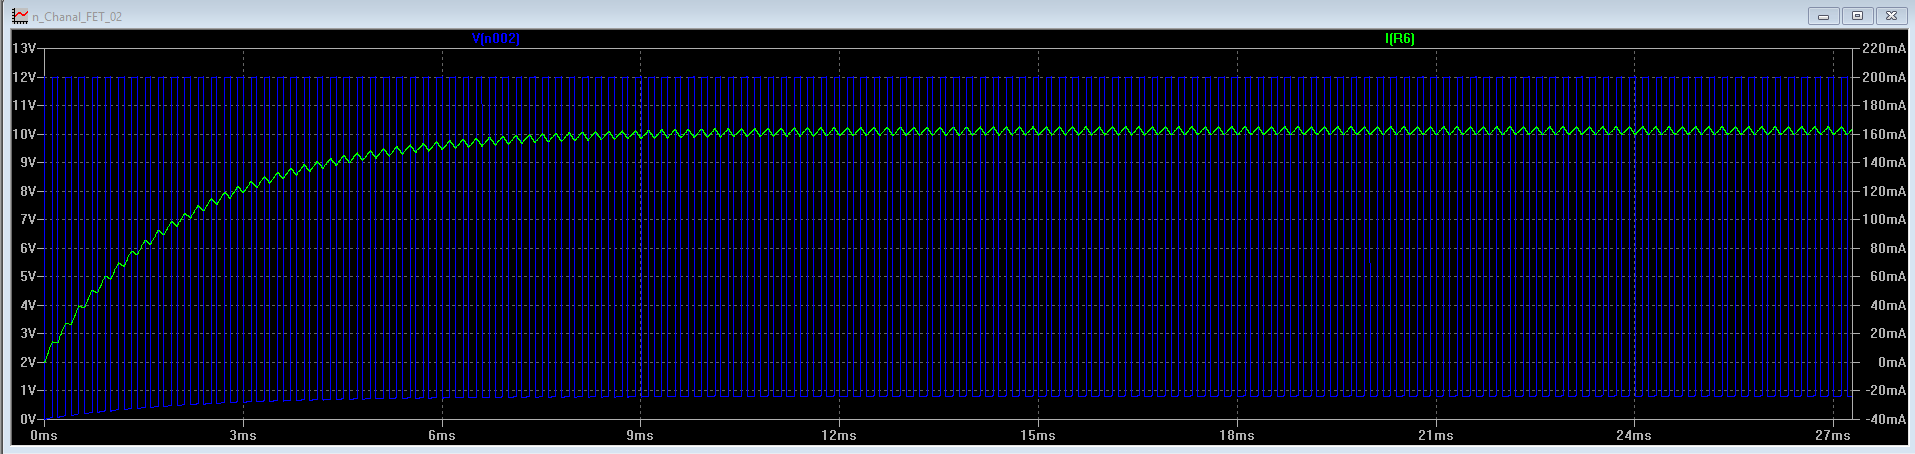Click the 160mA right axis label
The height and width of the screenshot is (454, 1915).
click(x=1884, y=134)
